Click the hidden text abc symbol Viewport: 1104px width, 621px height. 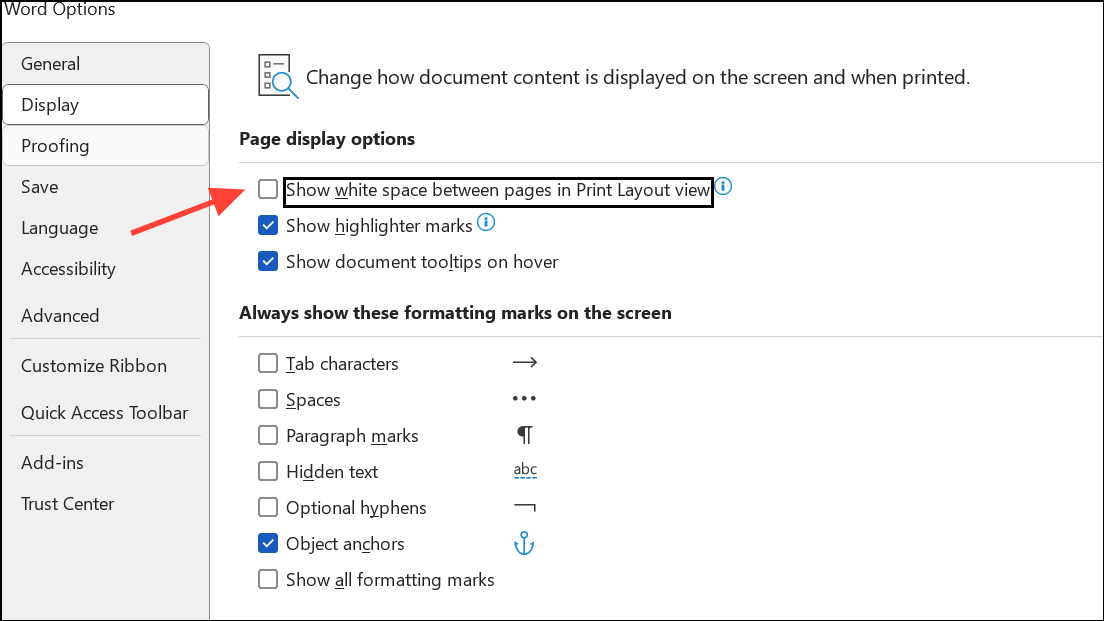pos(525,470)
